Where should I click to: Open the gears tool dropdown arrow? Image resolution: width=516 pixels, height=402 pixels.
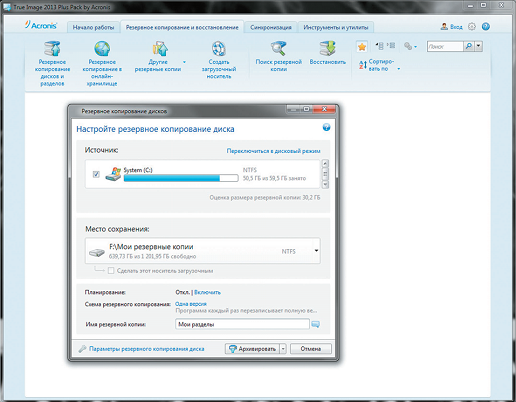click(x=415, y=47)
